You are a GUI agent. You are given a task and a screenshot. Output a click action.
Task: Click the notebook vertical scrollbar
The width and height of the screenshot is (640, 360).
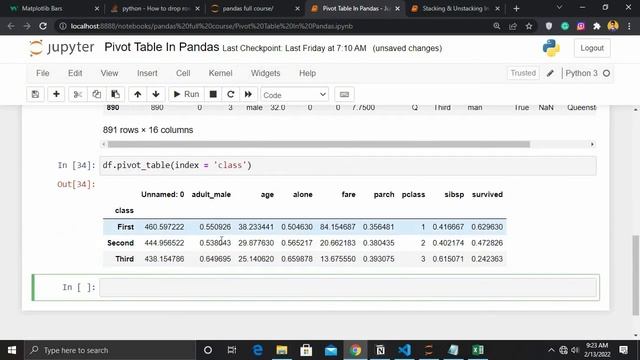point(636,275)
